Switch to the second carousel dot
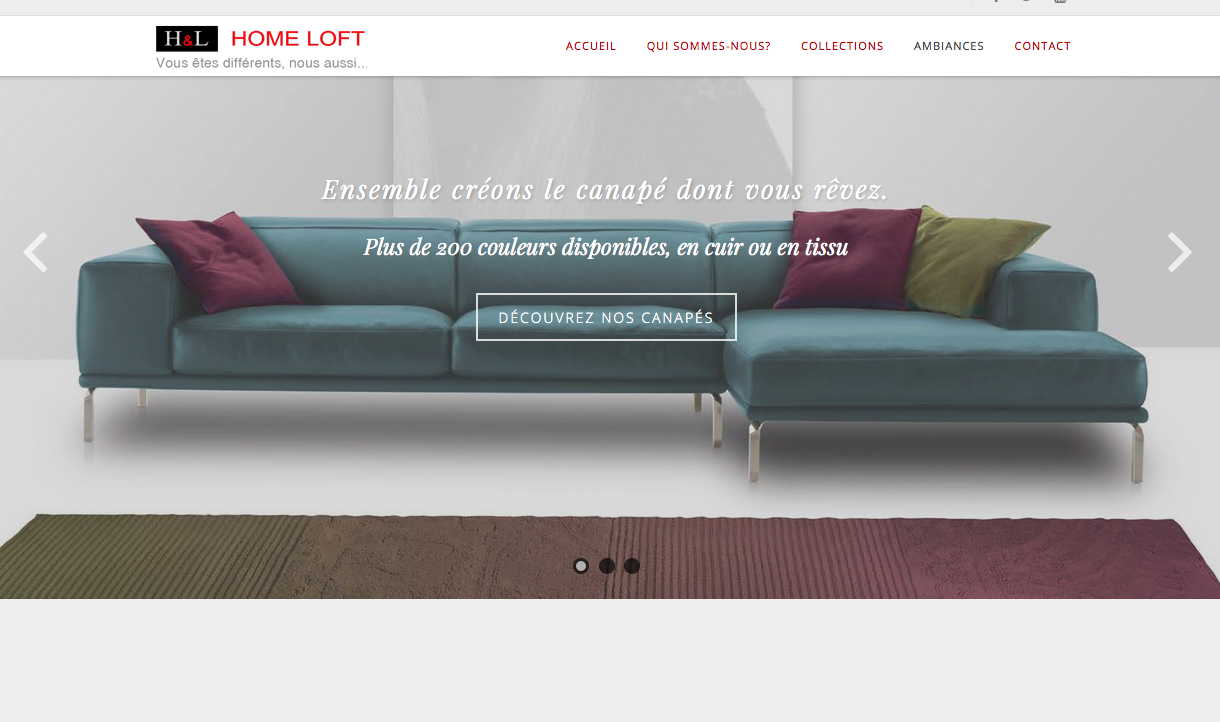1220x722 pixels. point(606,566)
